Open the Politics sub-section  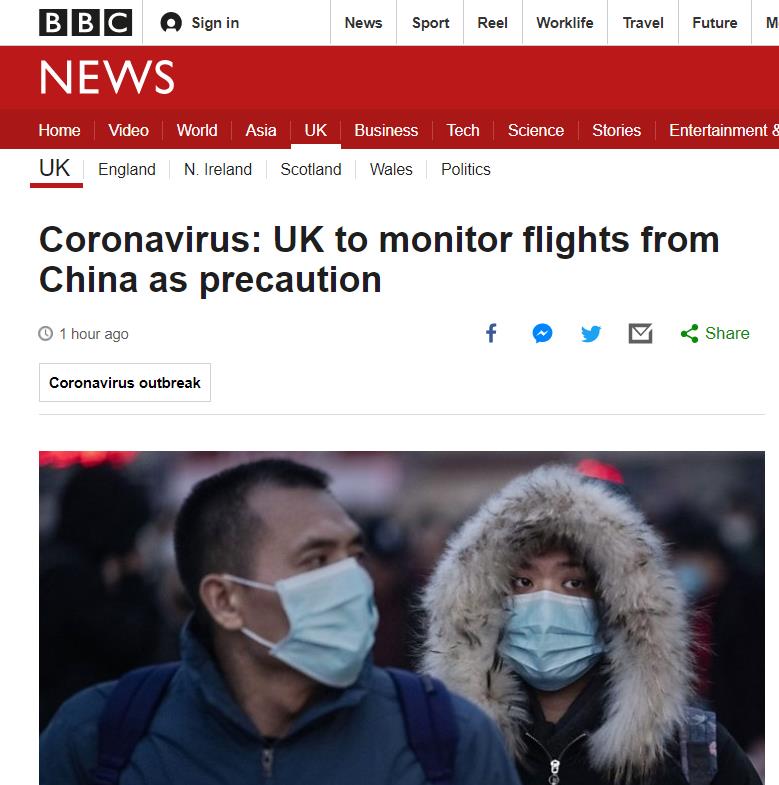pos(466,169)
